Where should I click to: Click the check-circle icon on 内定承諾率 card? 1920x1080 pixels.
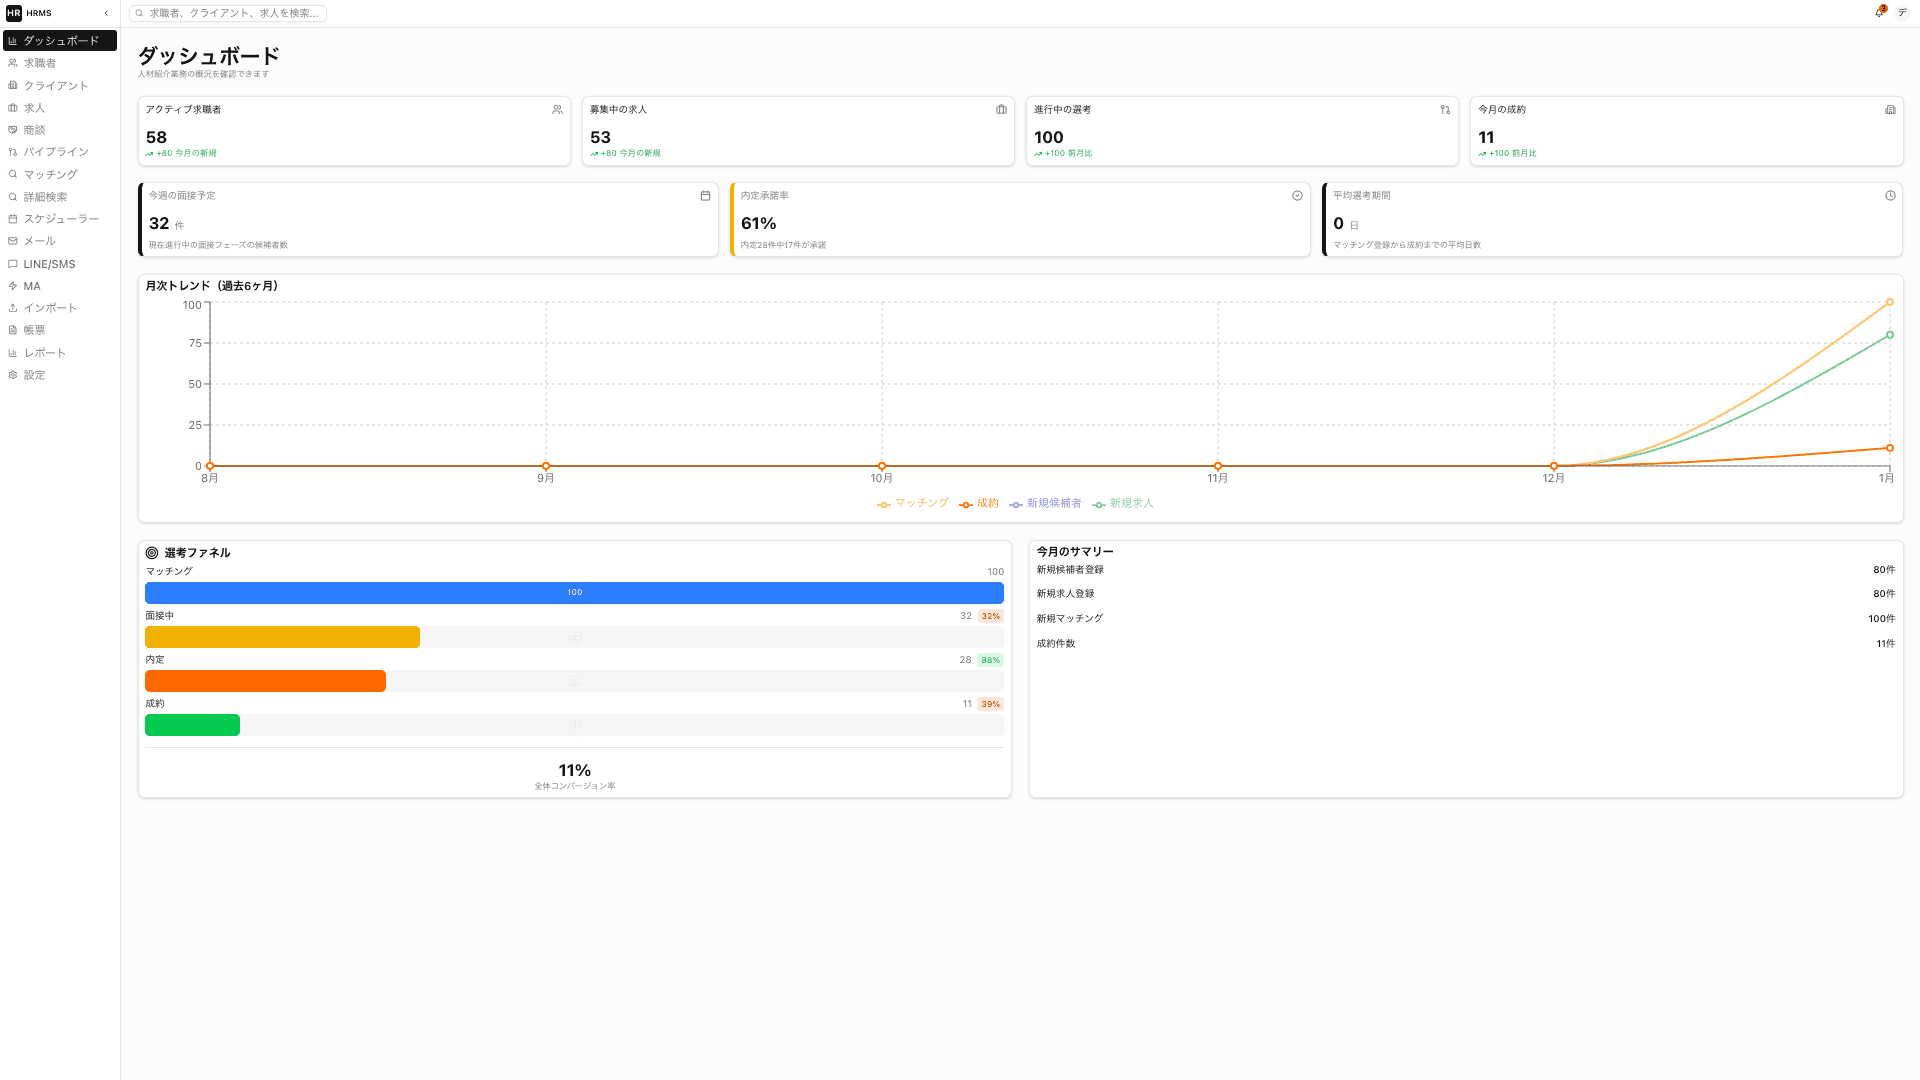coord(1297,196)
